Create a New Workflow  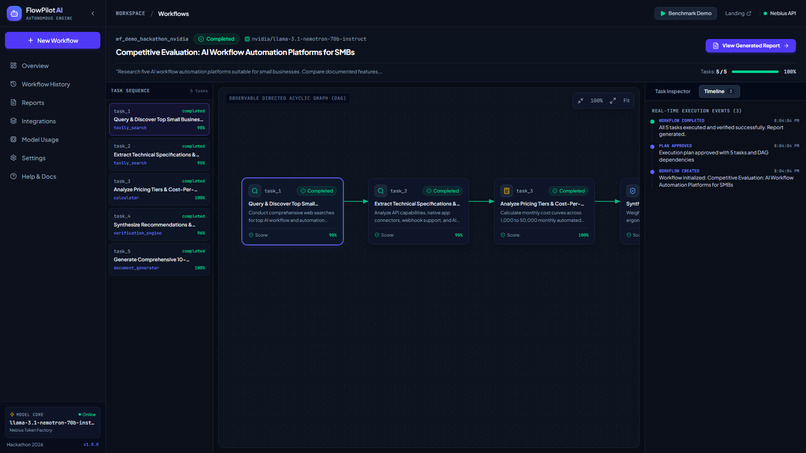point(52,40)
